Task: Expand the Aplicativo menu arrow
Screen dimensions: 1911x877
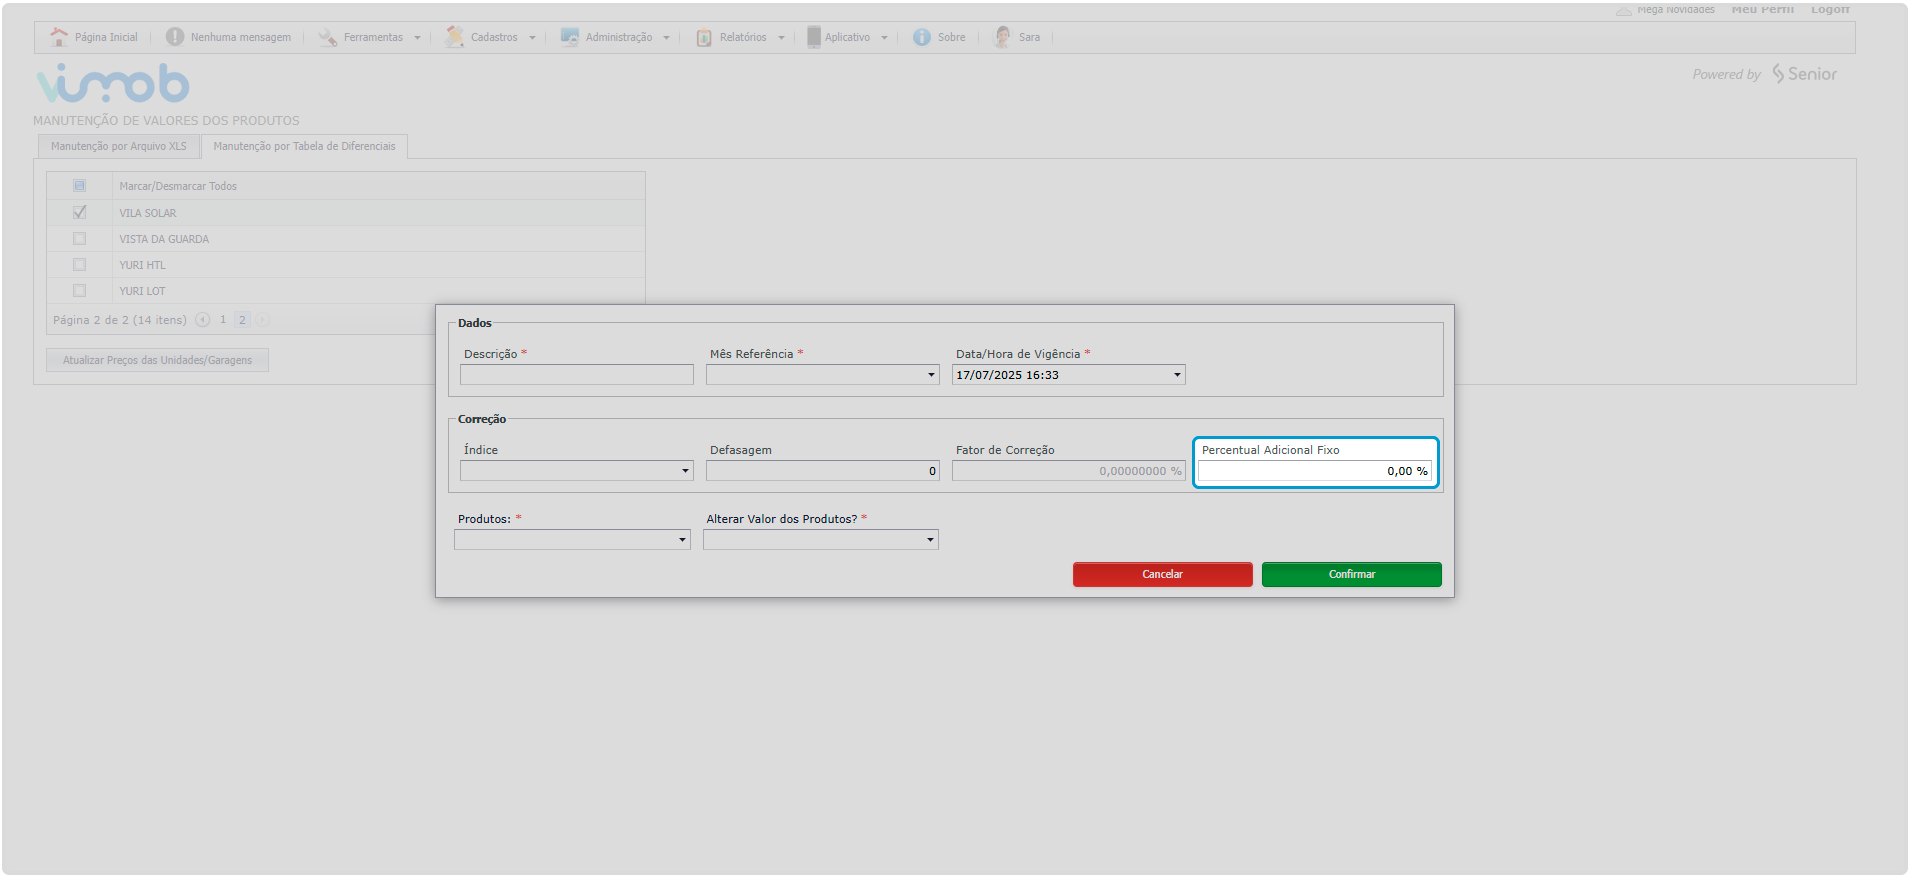Action: 884,38
